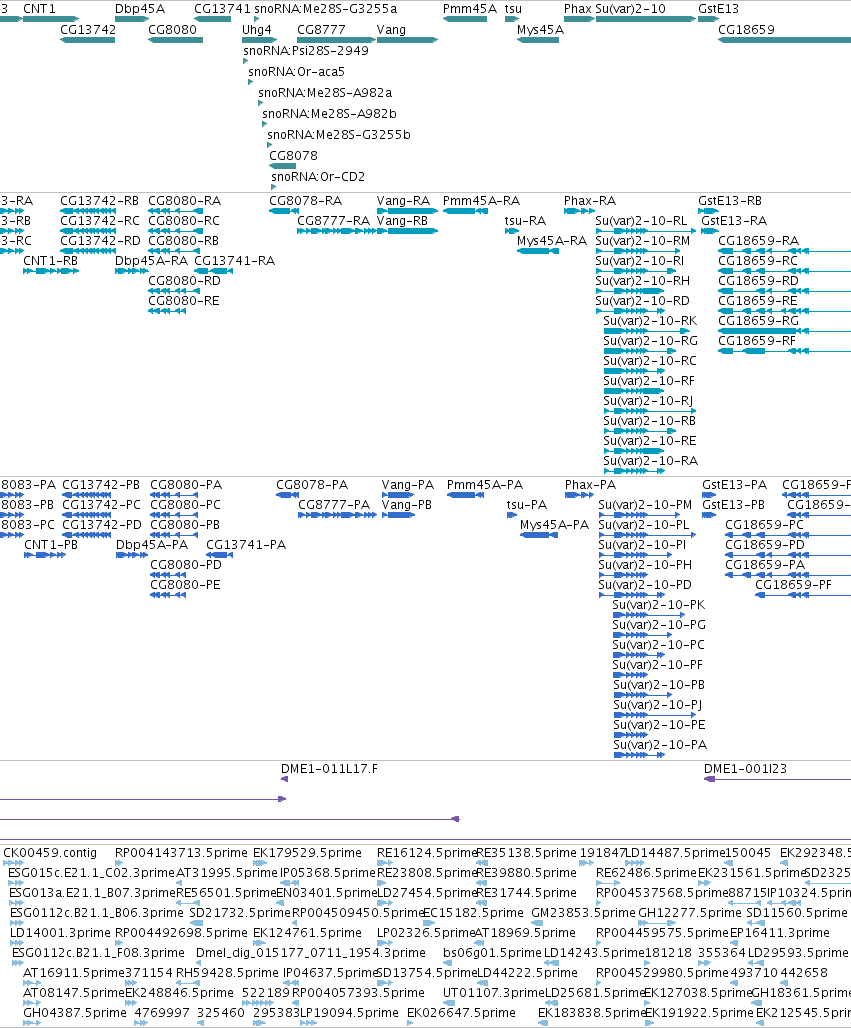
Task: Select the snoRNA:Me28S-G3255b label
Action: click(x=339, y=134)
